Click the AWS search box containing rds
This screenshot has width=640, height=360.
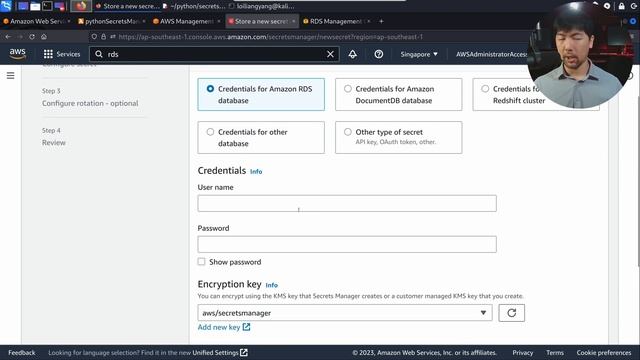(215, 54)
